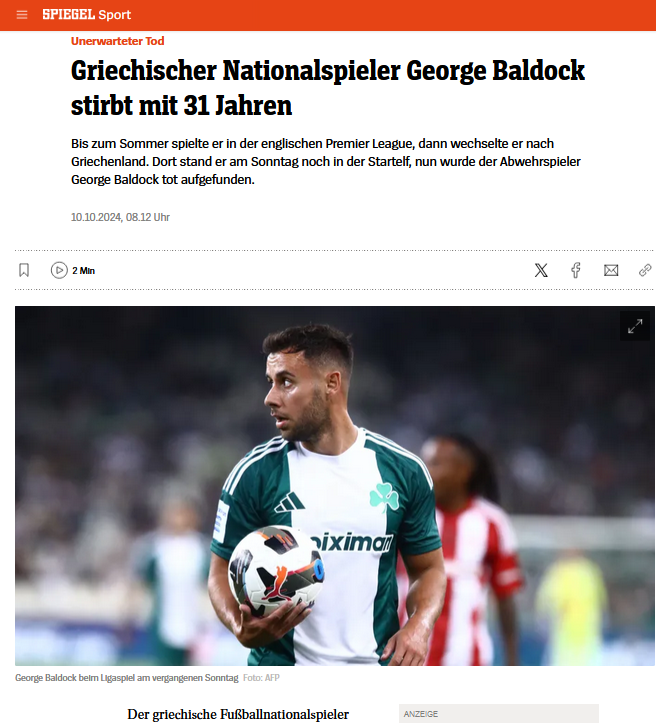The image size is (656, 723).
Task: Open the George Baldock match photo
Action: click(335, 486)
